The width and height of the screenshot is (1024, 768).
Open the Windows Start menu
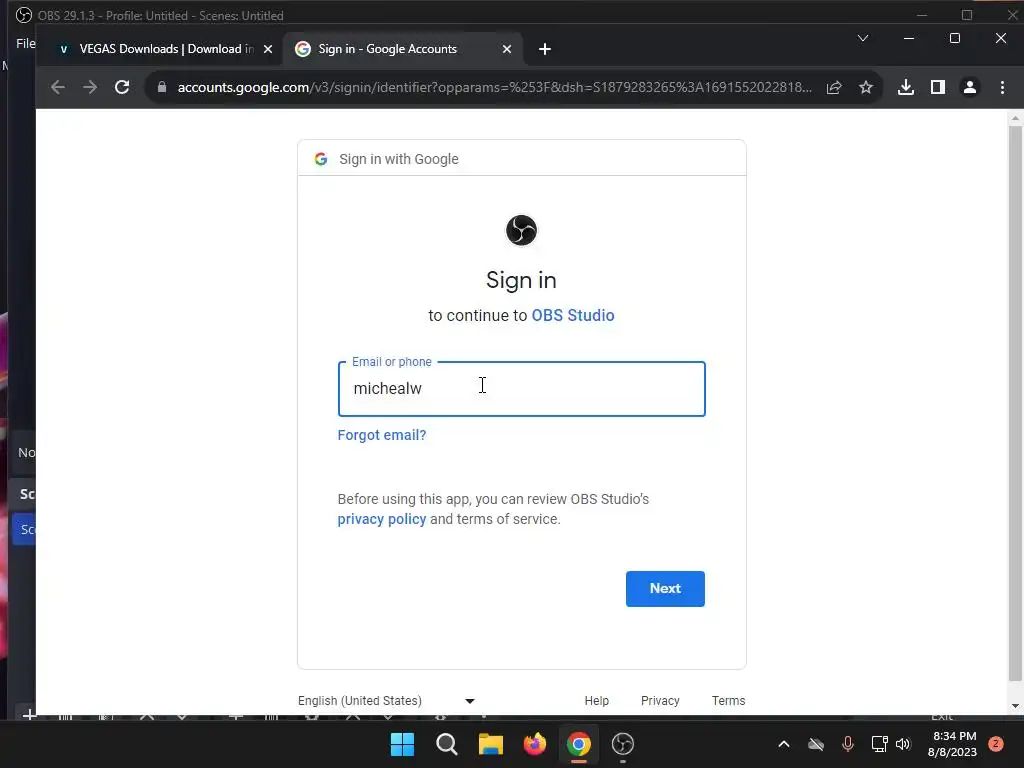pyautogui.click(x=402, y=744)
